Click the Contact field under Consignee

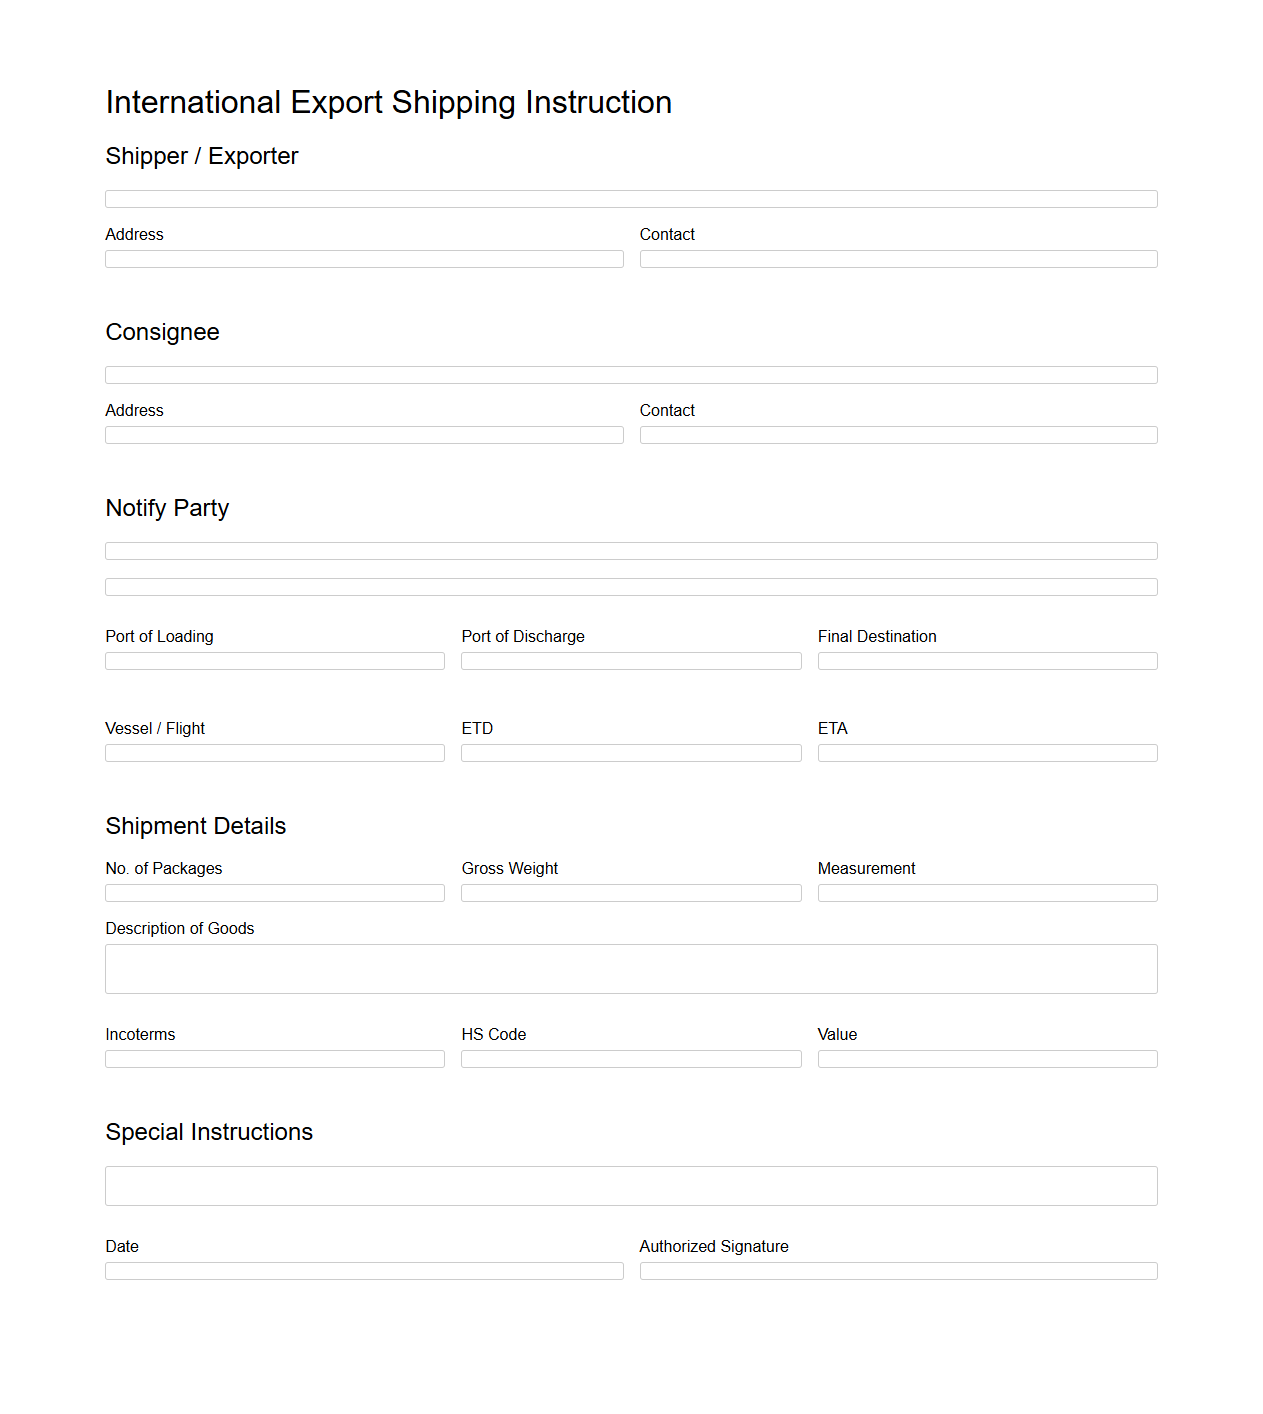pos(898,434)
